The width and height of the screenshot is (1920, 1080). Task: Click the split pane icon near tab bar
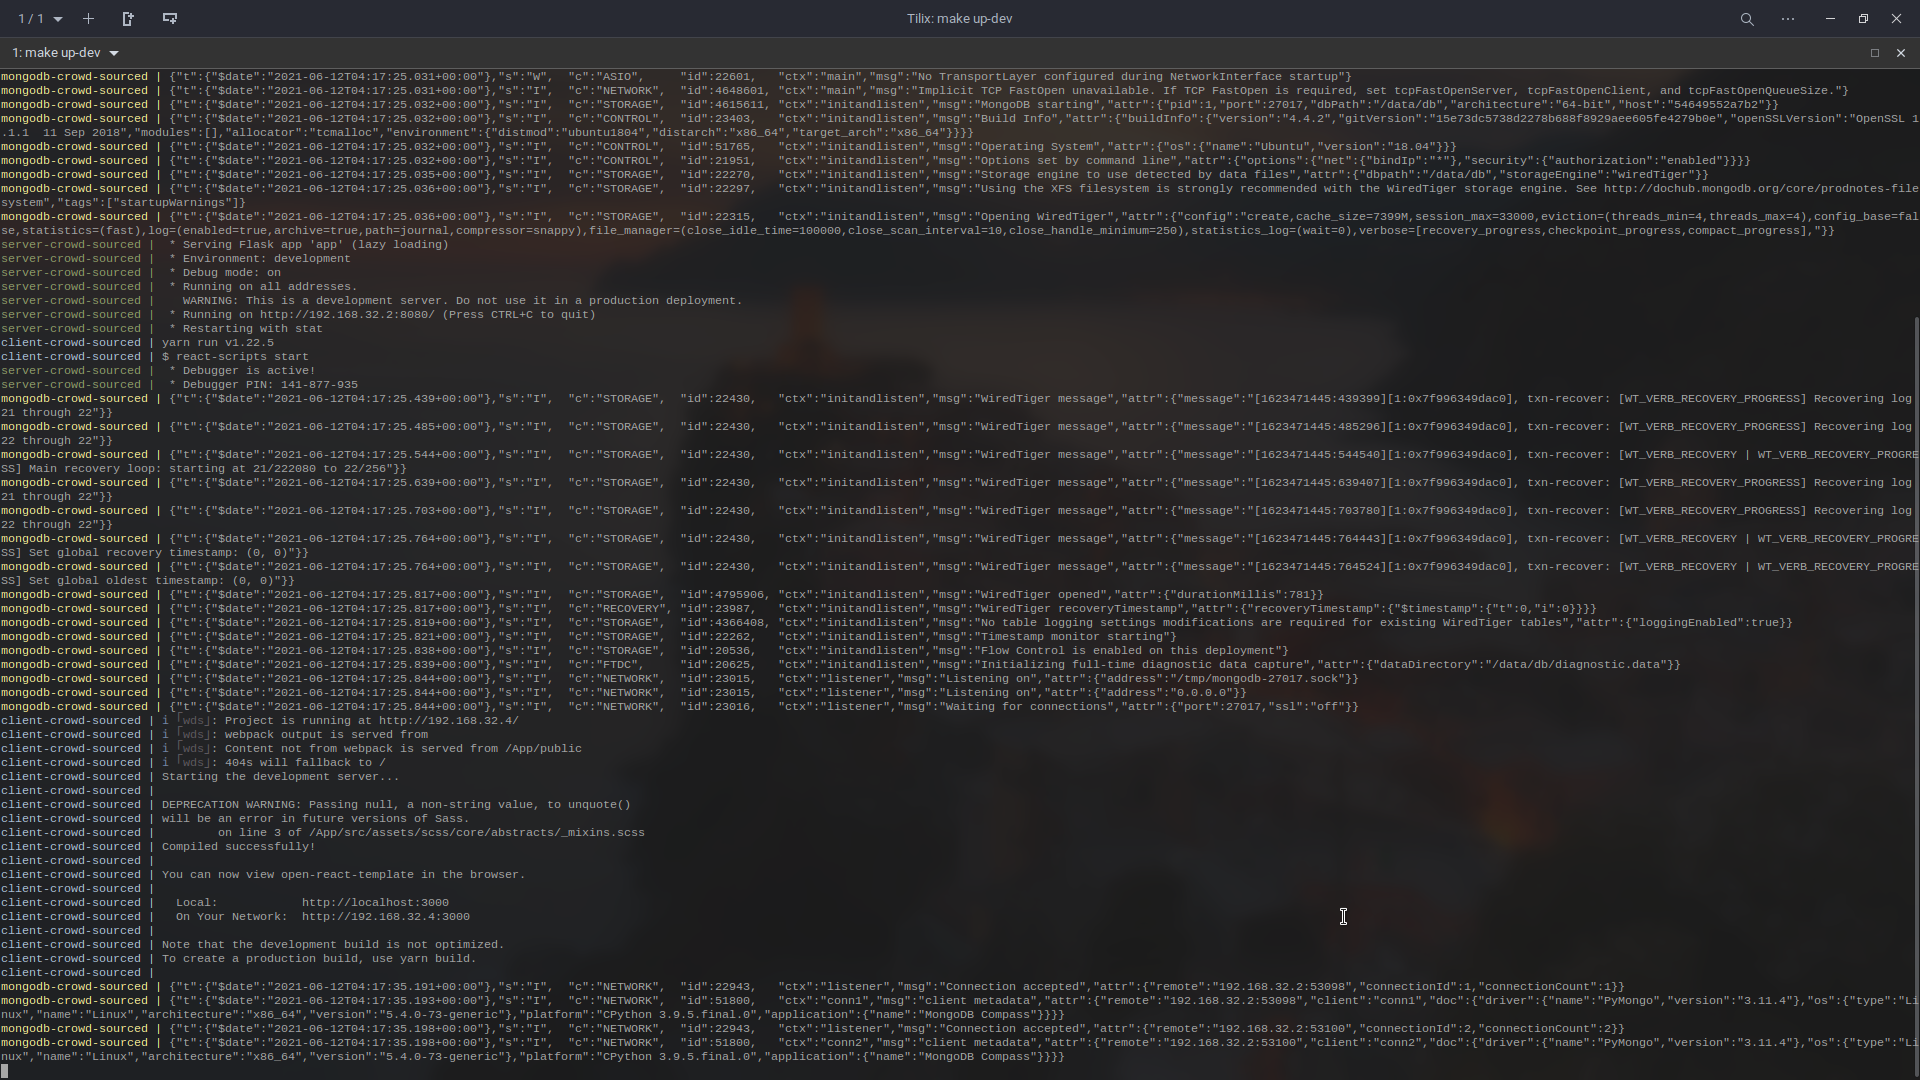click(127, 17)
